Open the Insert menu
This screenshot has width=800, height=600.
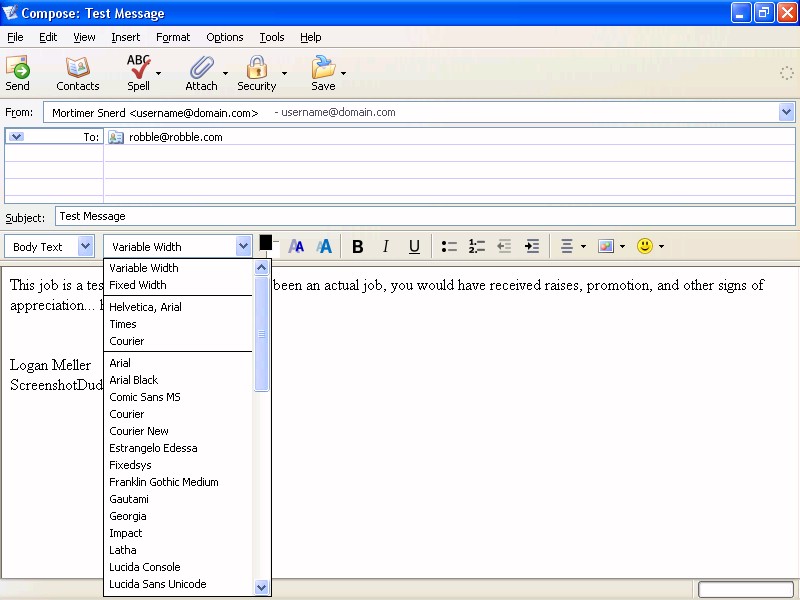[x=126, y=37]
